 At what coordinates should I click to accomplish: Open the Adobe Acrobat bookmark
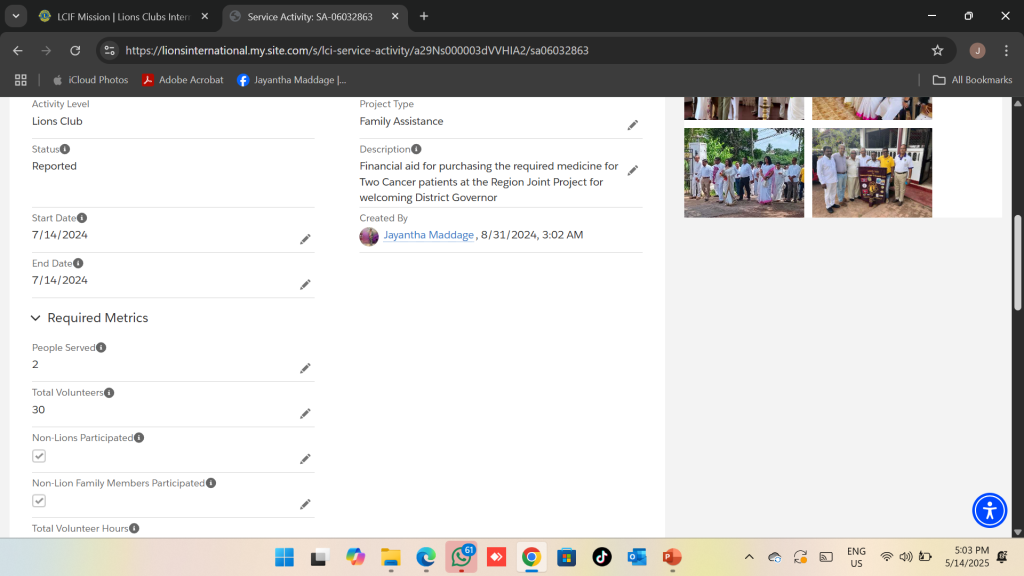click(x=183, y=80)
